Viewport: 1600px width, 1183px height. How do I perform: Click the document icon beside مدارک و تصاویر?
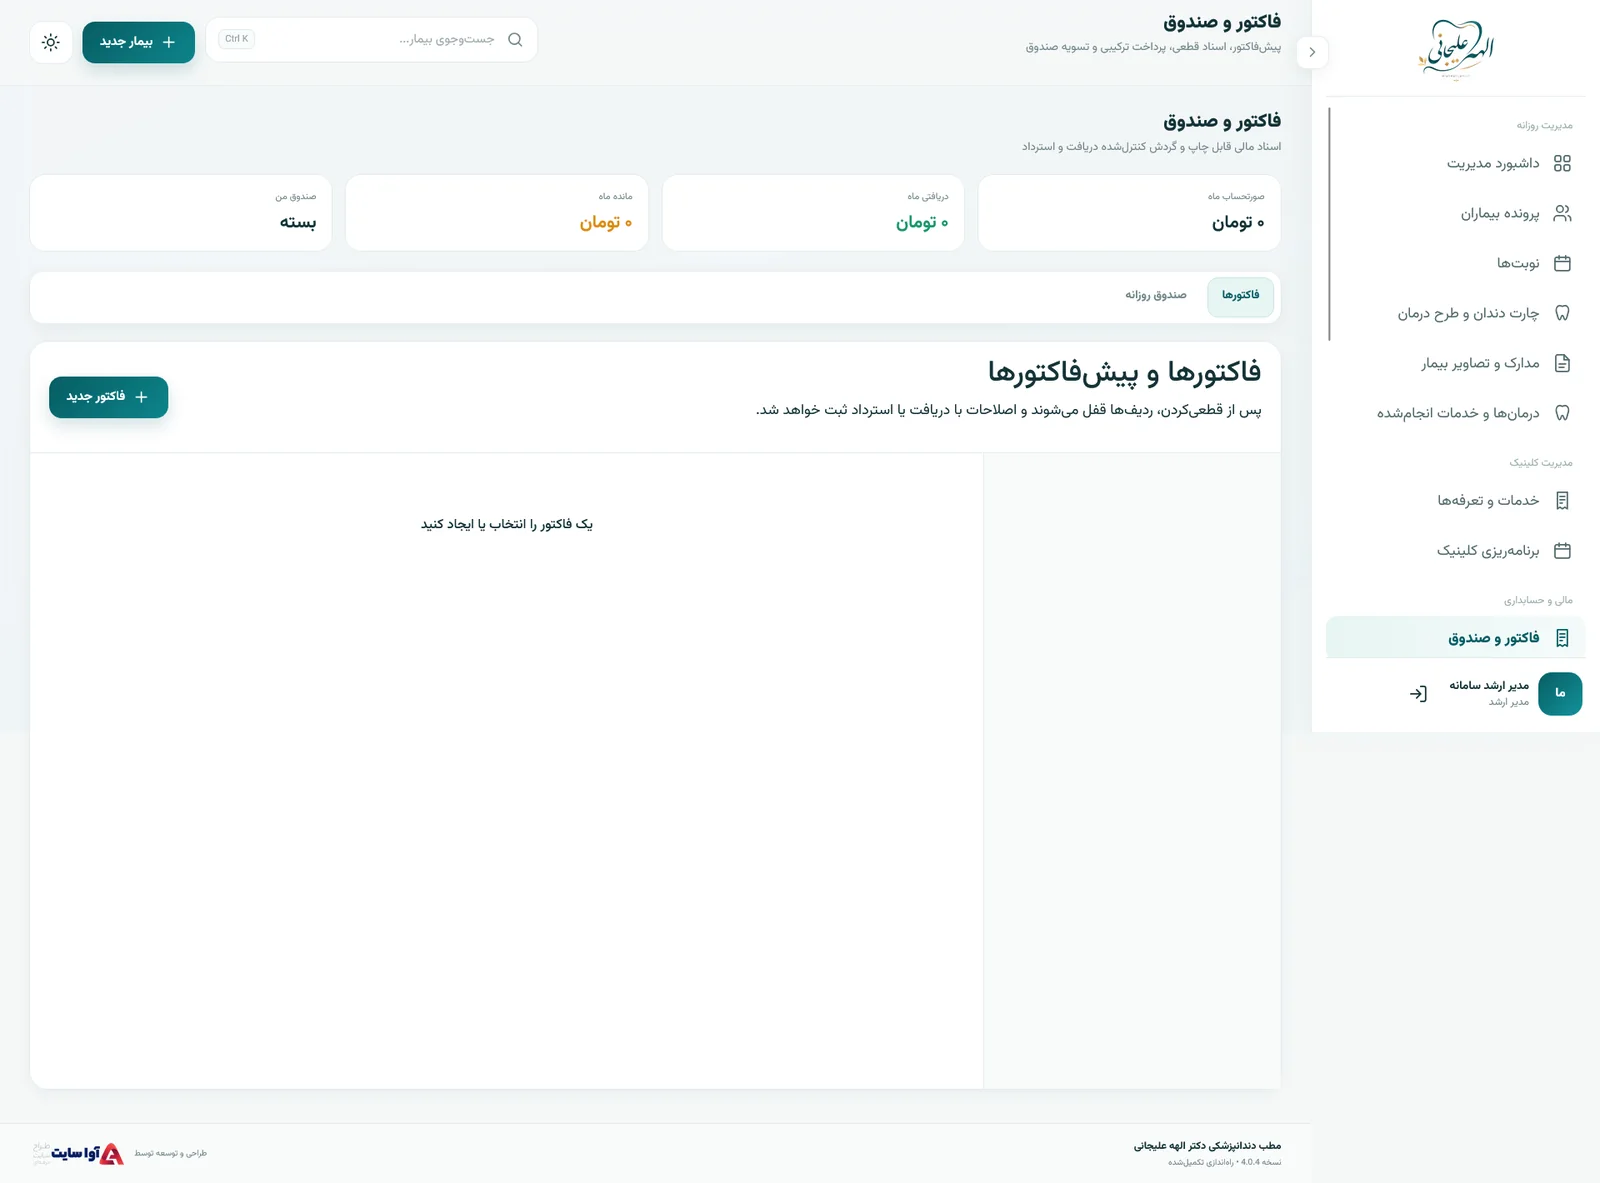(x=1562, y=363)
